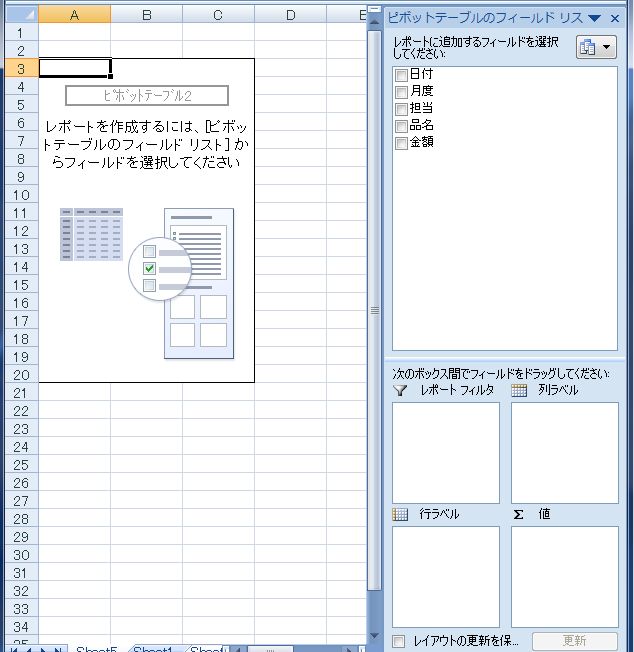Click the ピボットテーブル2 placeholder box
Screen dimensions: 634x652
147,95
